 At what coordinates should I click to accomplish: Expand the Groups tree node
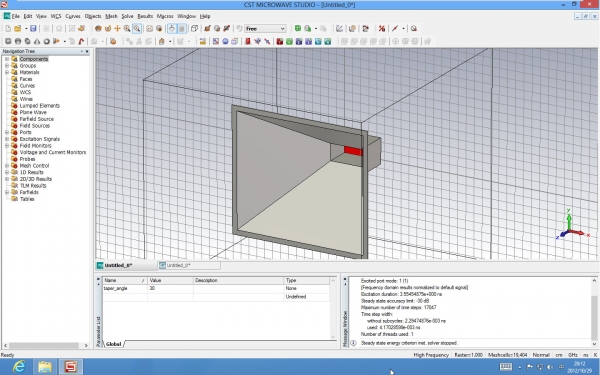point(7,65)
